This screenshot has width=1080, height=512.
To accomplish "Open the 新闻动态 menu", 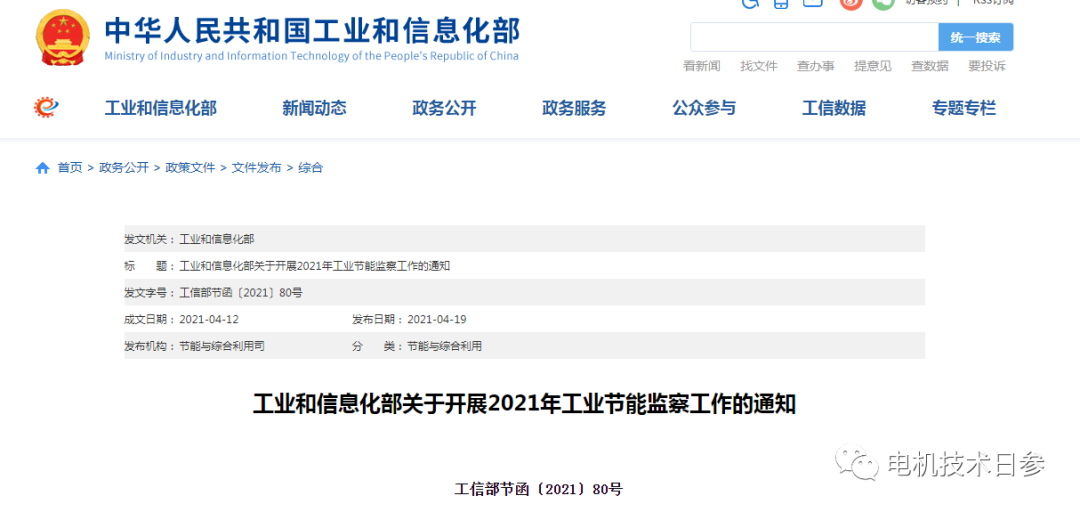I will point(314,108).
